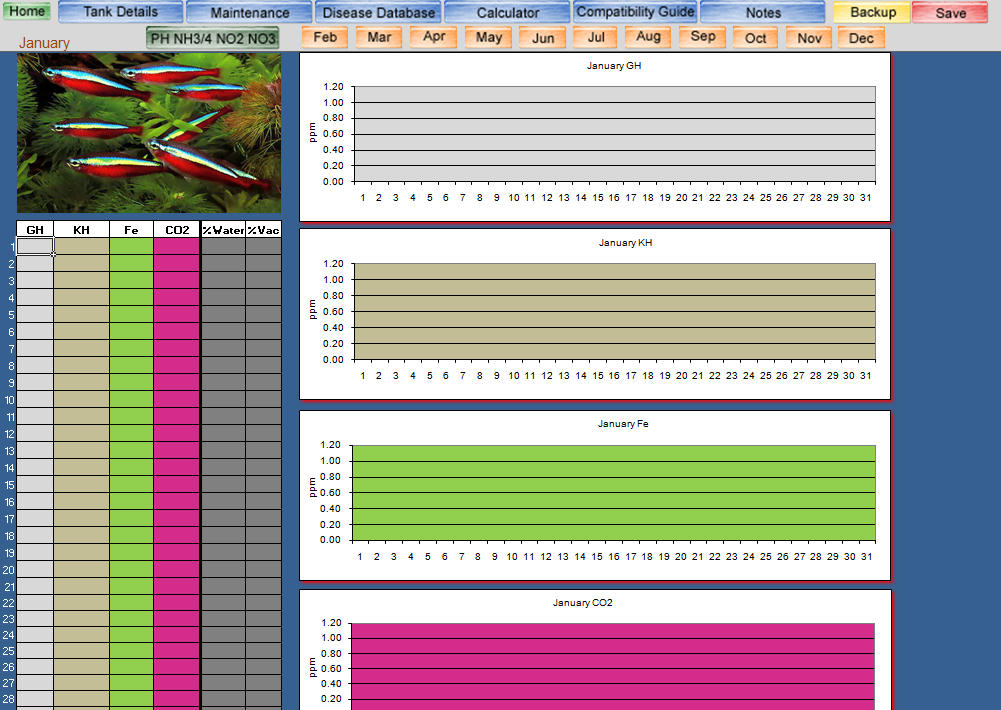Select the CO2 column header
The width and height of the screenshot is (1001, 710).
177,229
